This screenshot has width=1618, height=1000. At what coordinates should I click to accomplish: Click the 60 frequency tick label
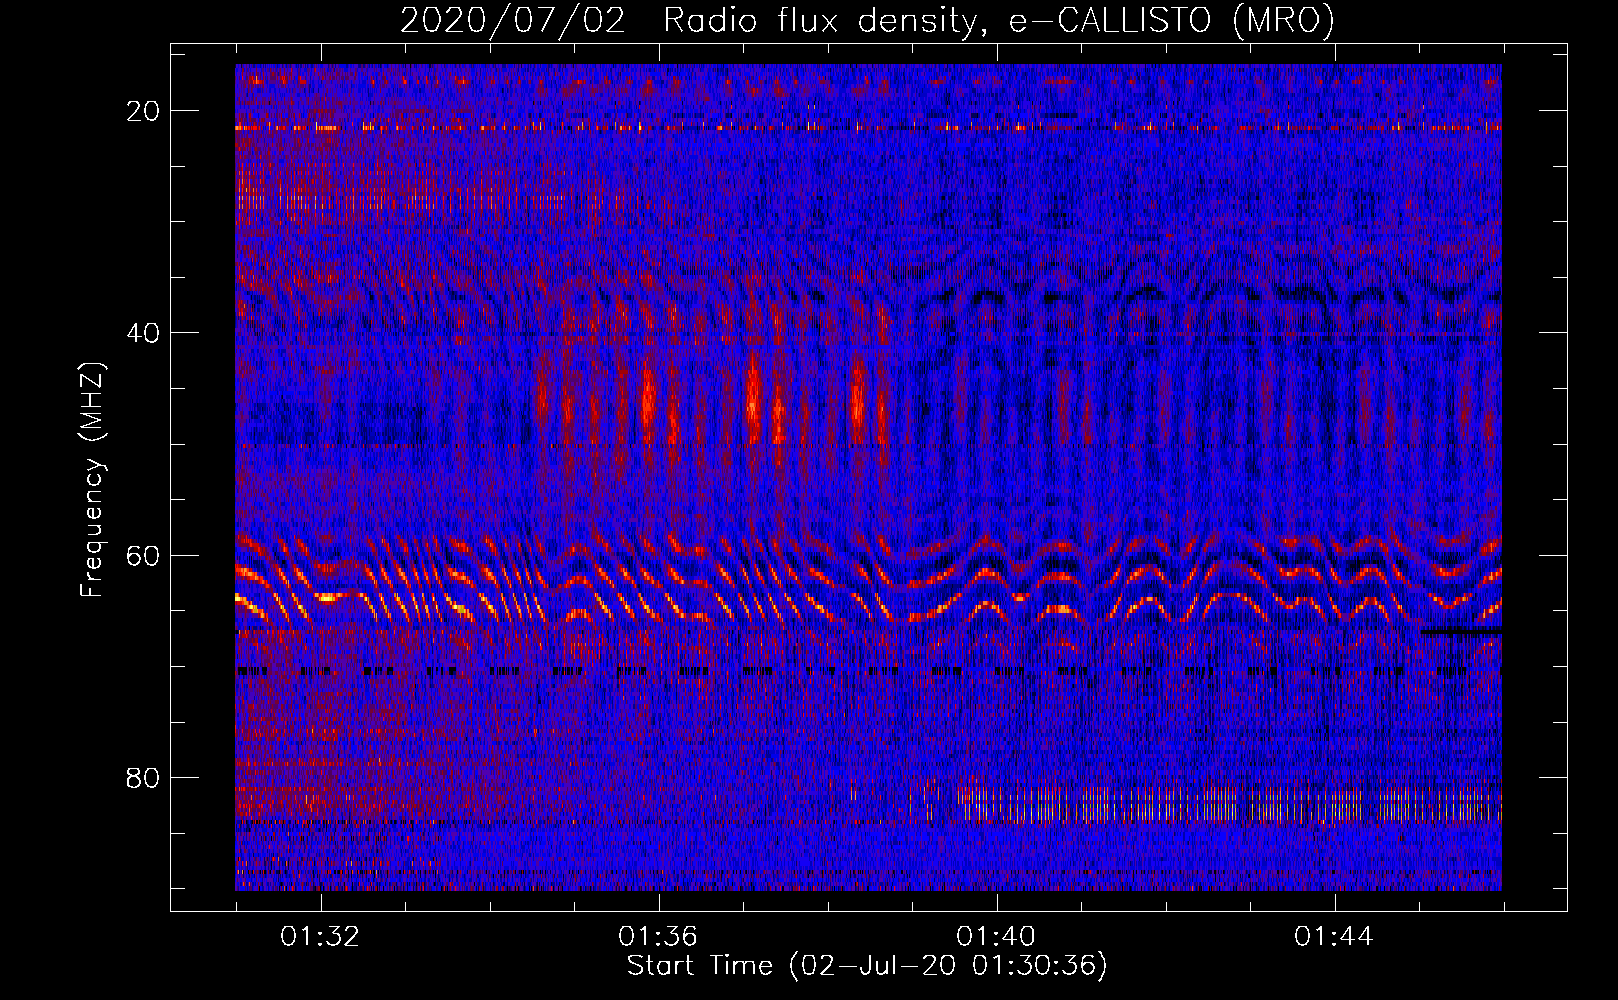pos(143,555)
